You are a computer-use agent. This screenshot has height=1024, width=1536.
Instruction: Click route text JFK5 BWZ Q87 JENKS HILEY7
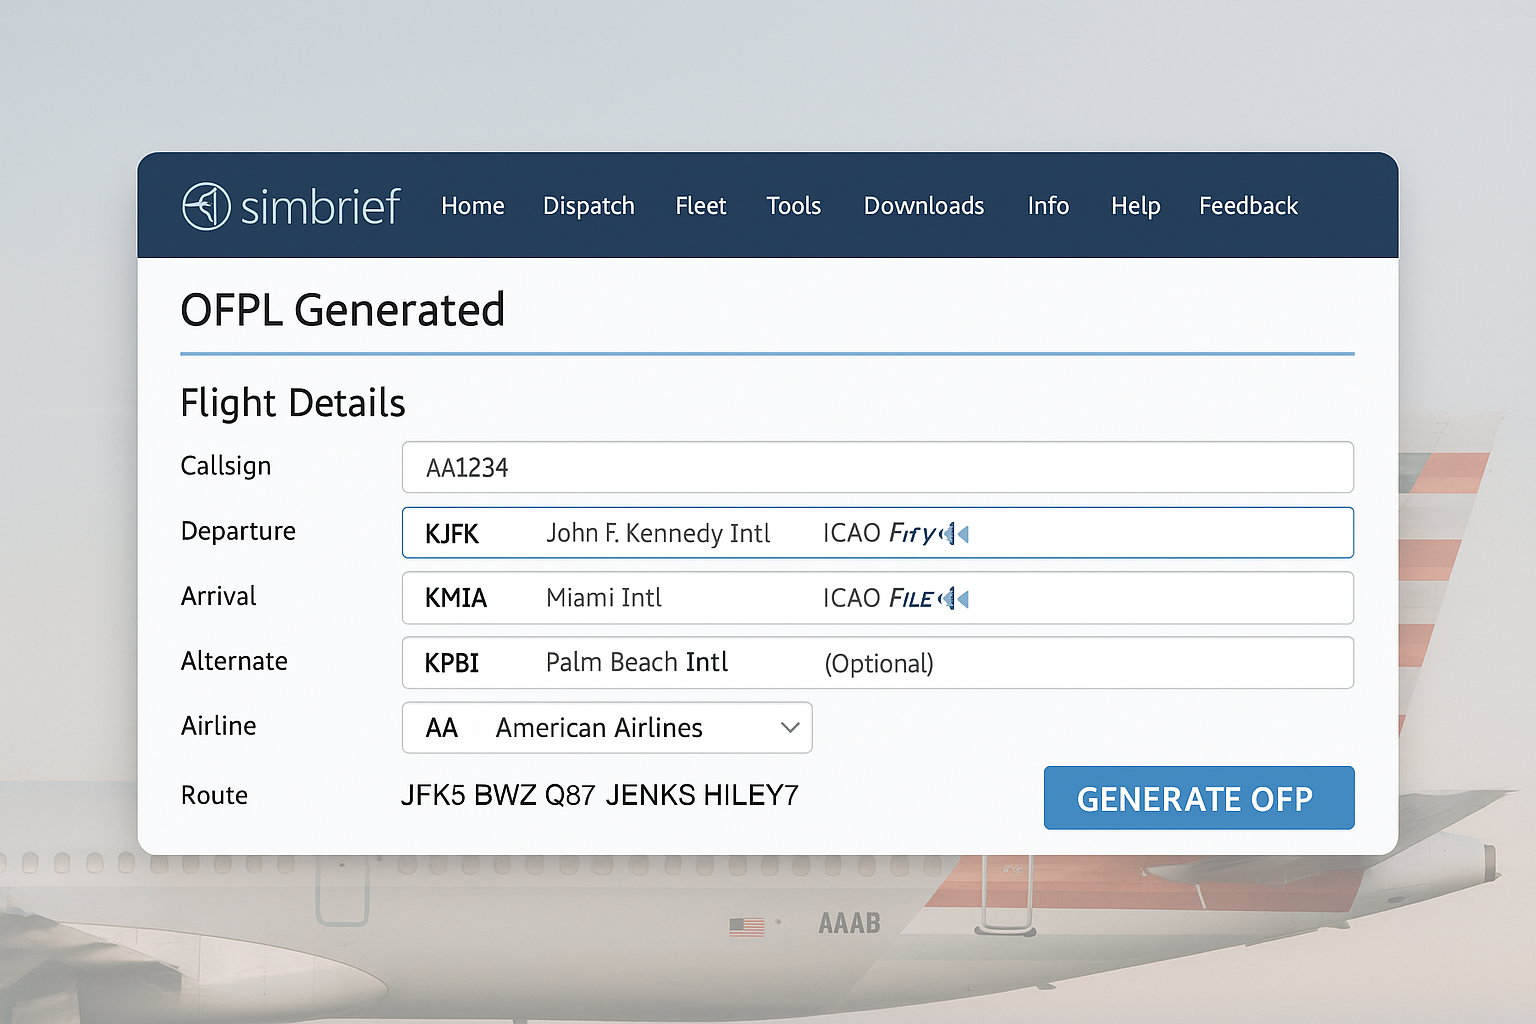tap(600, 795)
